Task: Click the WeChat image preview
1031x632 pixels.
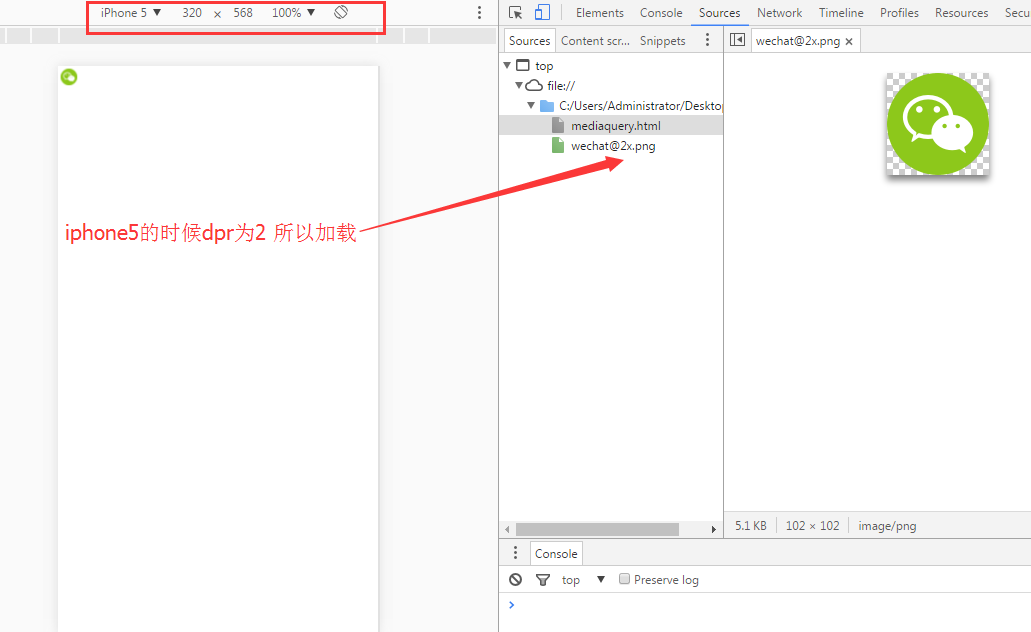Action: 938,124
